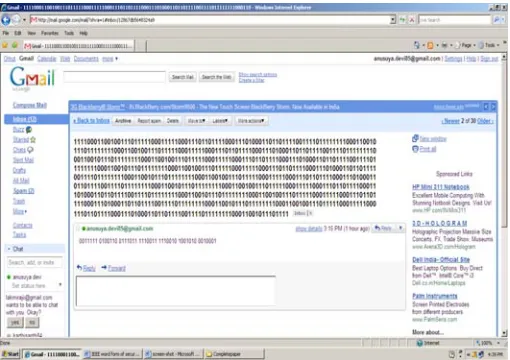Open the Move to dropdown
This screenshot has height=360, width=510.
pos(196,121)
